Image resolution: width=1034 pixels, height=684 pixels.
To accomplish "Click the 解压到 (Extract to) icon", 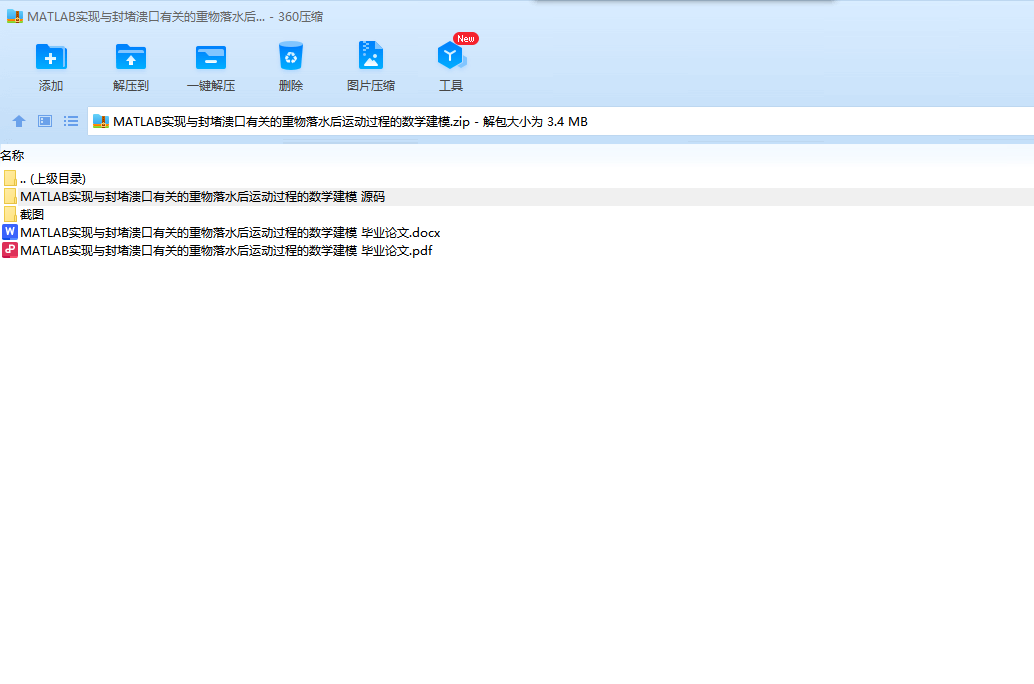I will click(131, 57).
